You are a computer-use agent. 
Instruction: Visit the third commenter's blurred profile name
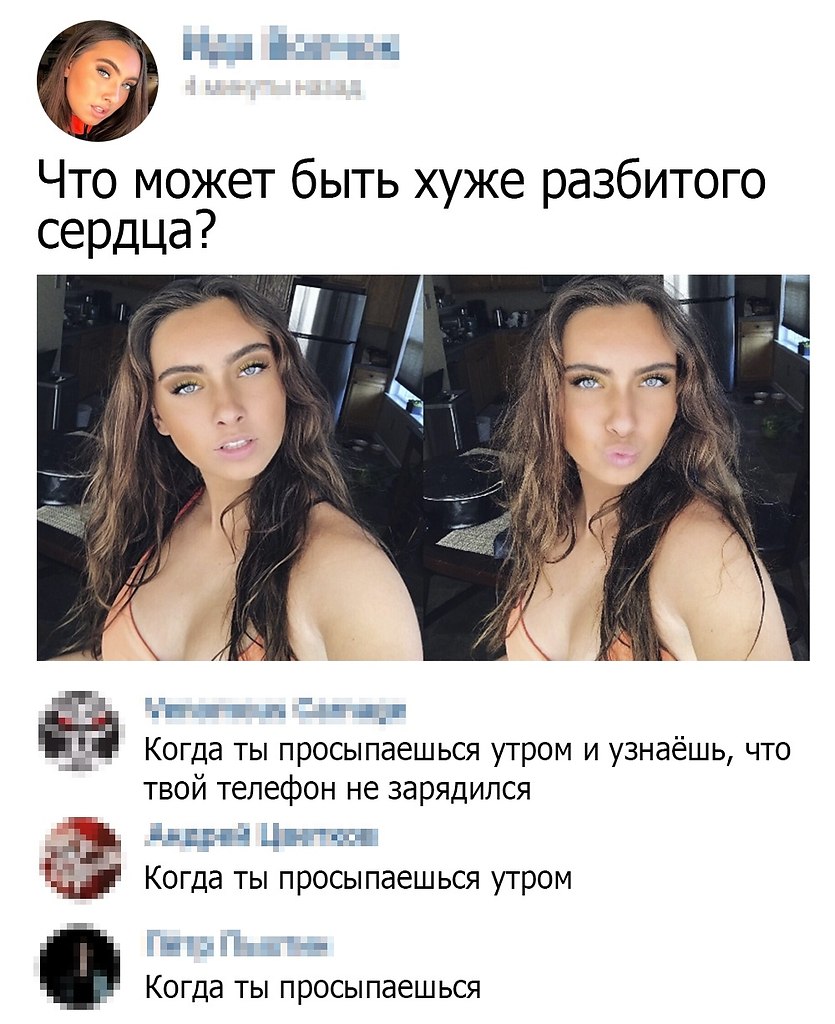point(239,946)
